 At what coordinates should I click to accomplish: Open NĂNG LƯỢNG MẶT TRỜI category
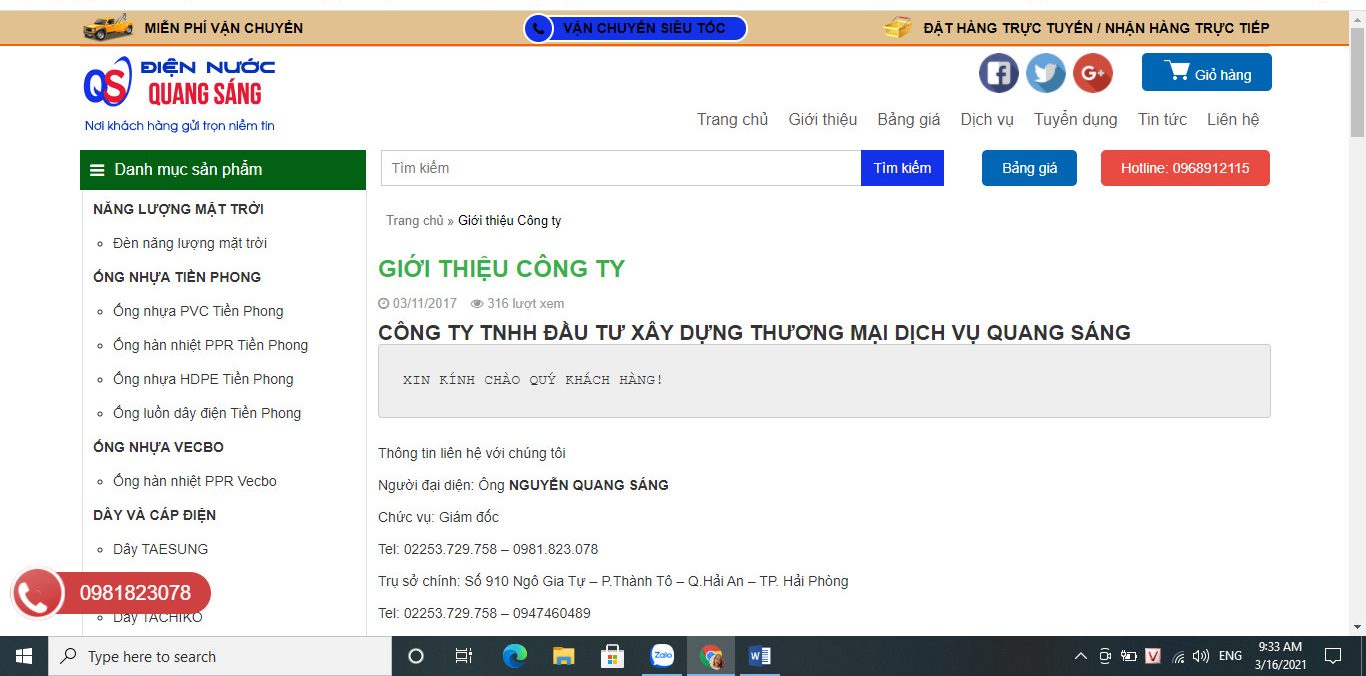[x=178, y=209]
